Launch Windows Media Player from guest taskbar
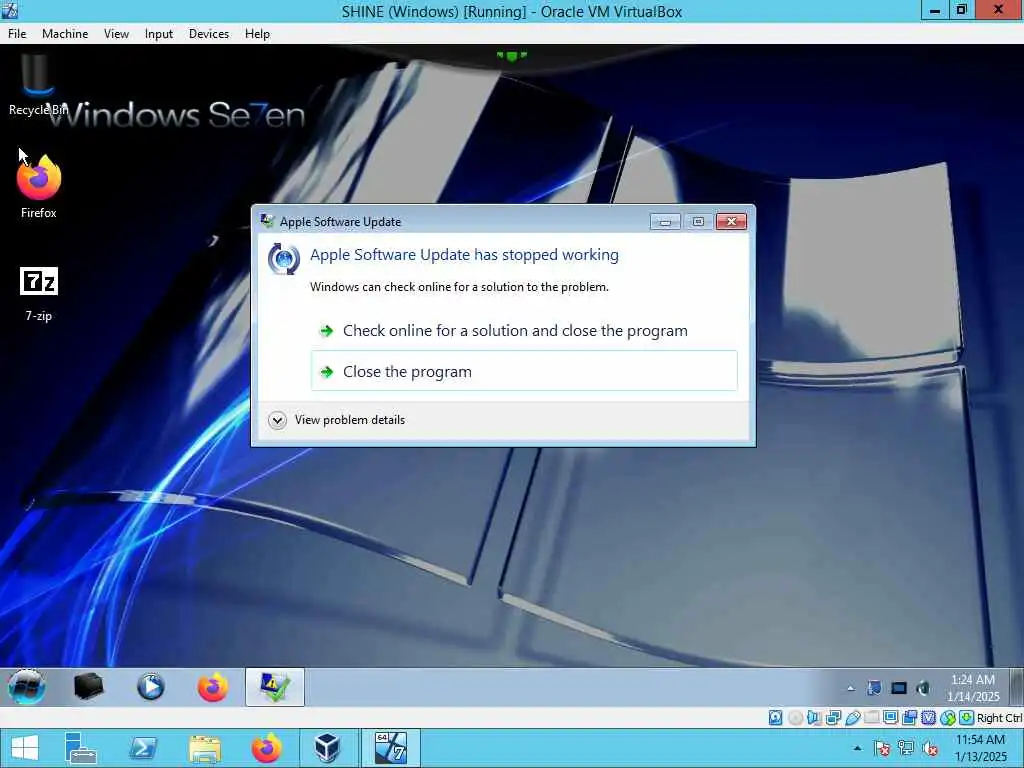This screenshot has height=768, width=1024. [150, 687]
